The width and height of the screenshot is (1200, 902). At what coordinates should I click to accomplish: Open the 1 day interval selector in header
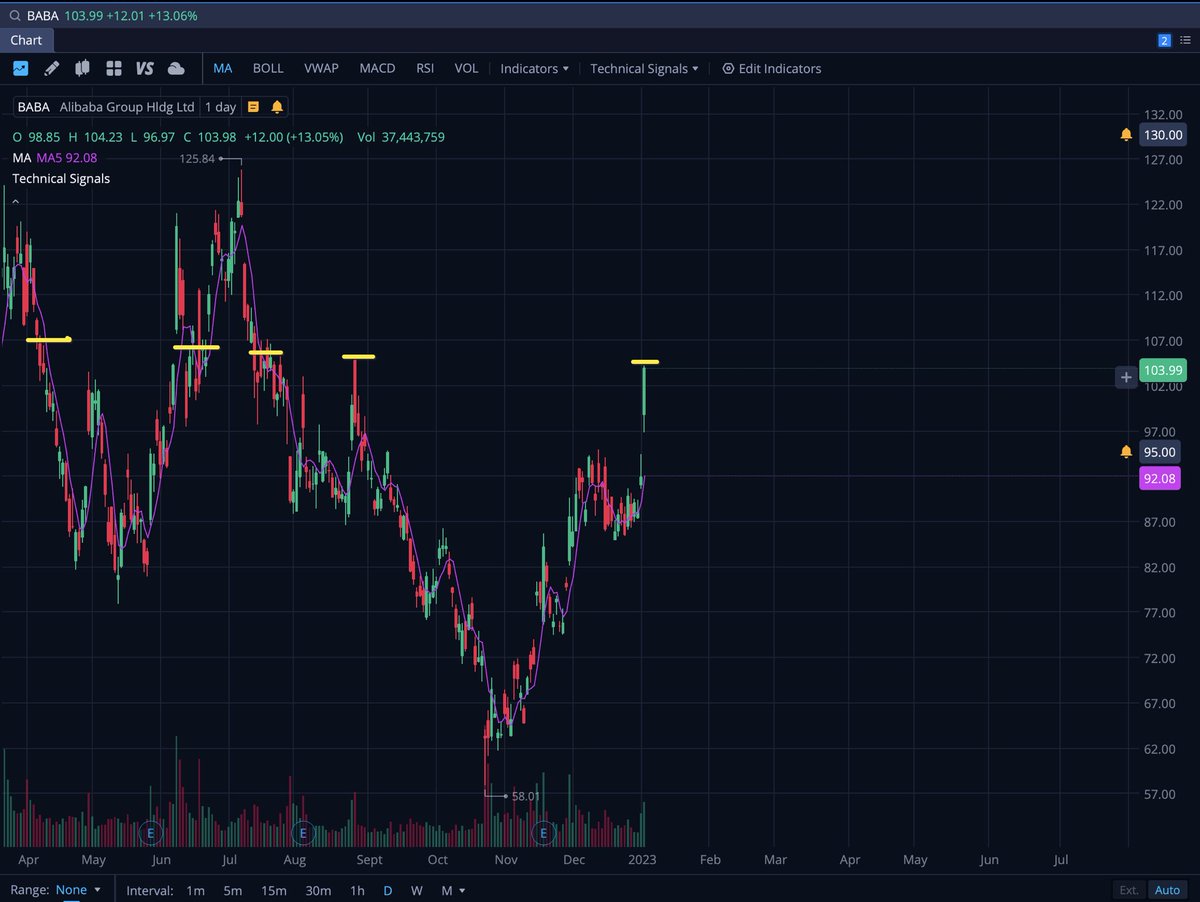[x=221, y=106]
